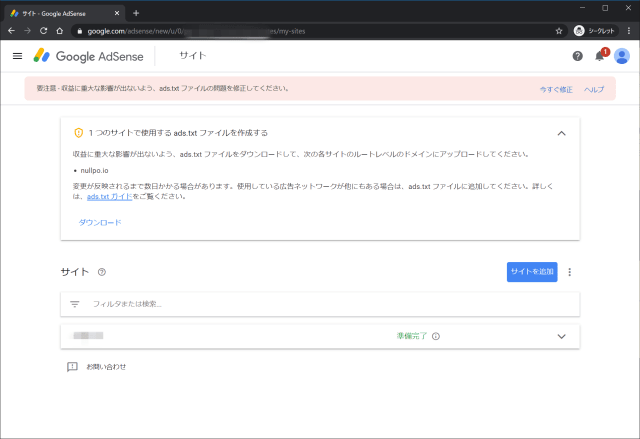Maximize the browser window

tap(605, 8)
